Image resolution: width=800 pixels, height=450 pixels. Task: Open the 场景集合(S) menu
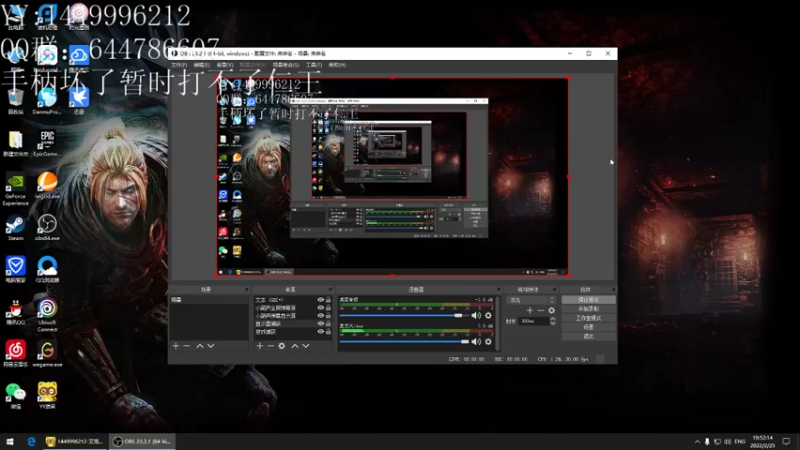coord(286,65)
